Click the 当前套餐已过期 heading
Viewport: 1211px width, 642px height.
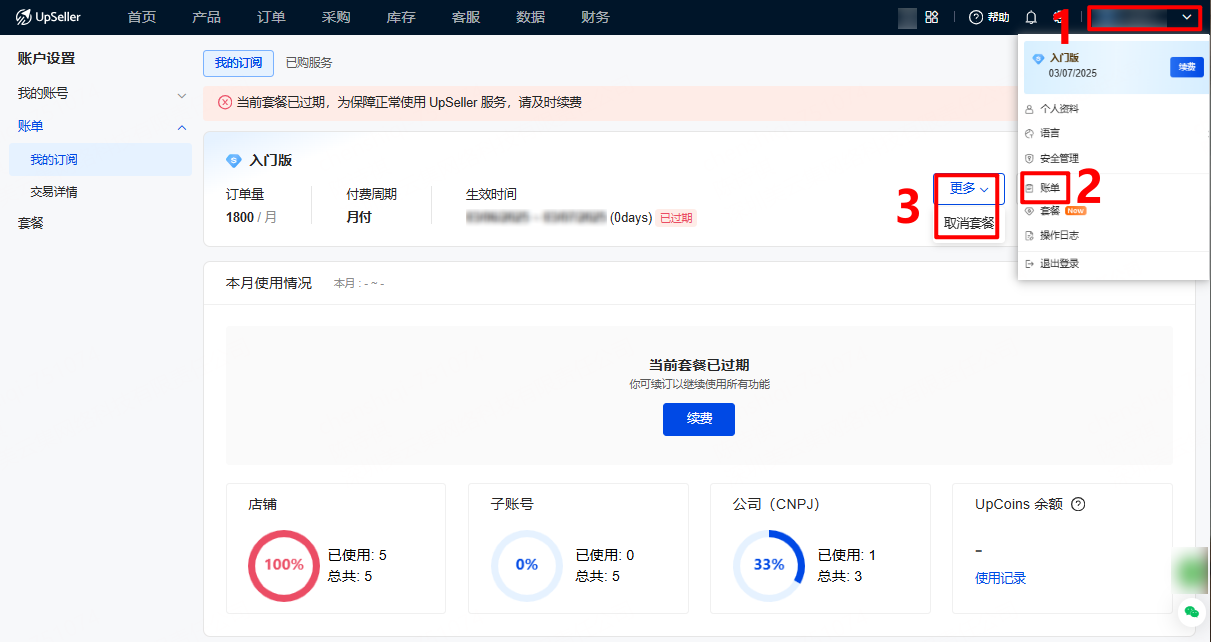tap(699, 365)
